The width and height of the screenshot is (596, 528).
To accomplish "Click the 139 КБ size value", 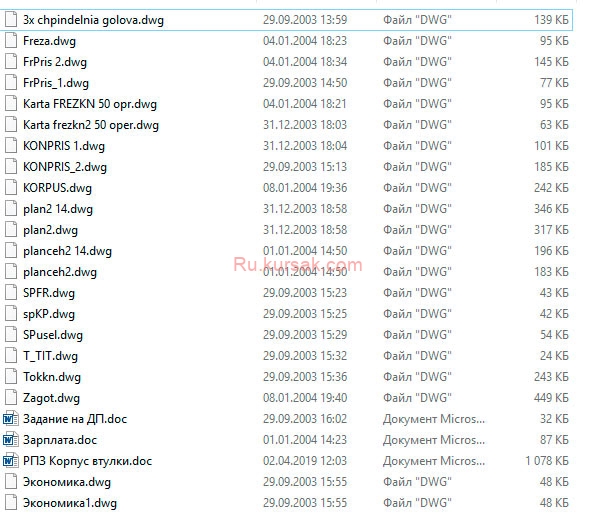I will point(551,19).
